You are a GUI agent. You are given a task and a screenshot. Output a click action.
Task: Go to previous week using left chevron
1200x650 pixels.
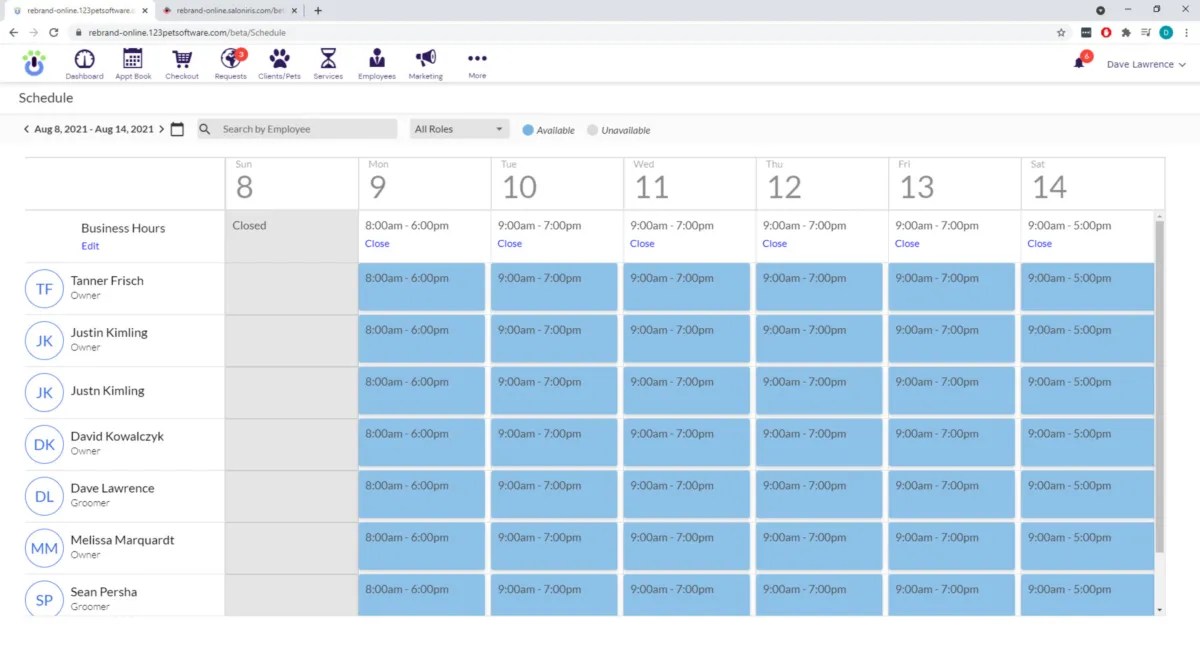[x=26, y=129]
